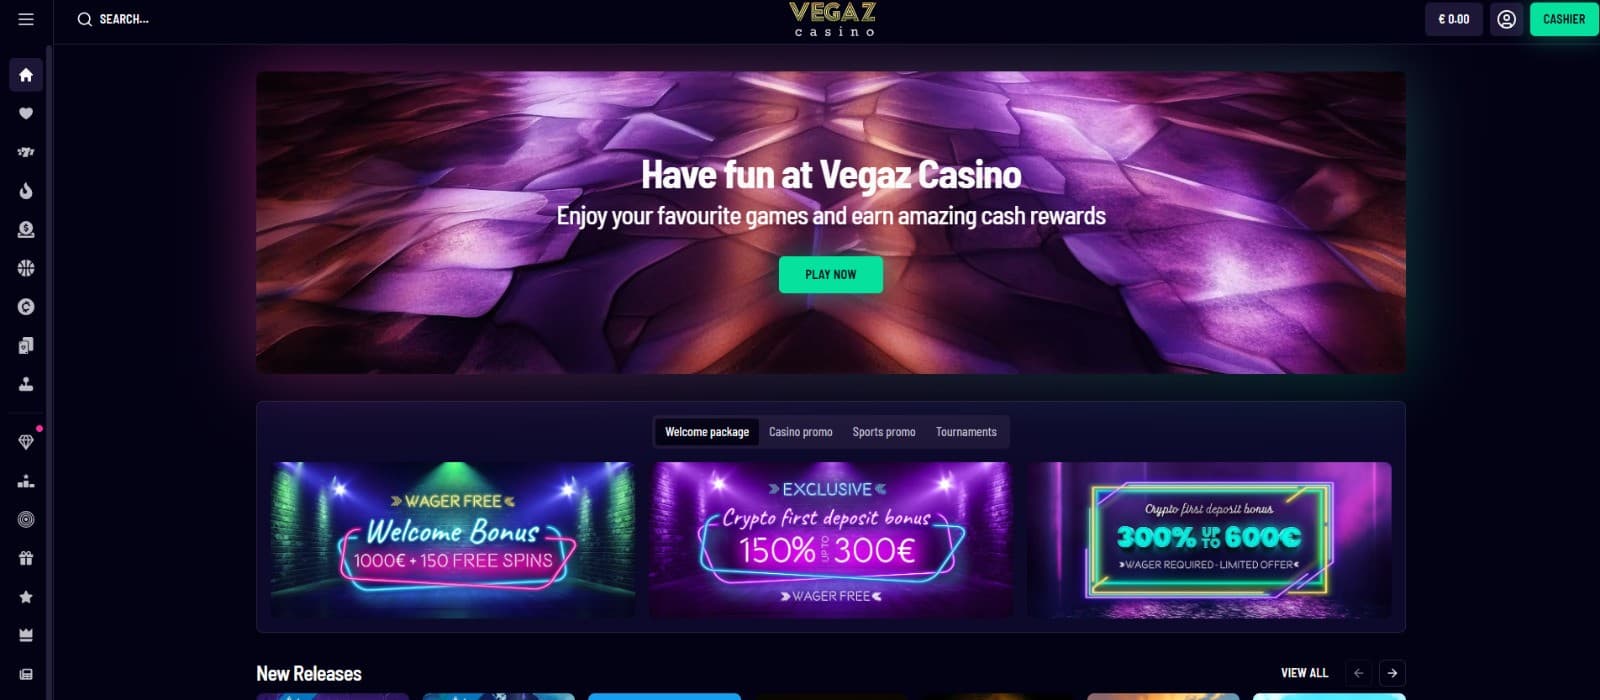
Task: Switch to the Tournaments tab
Action: point(966,432)
